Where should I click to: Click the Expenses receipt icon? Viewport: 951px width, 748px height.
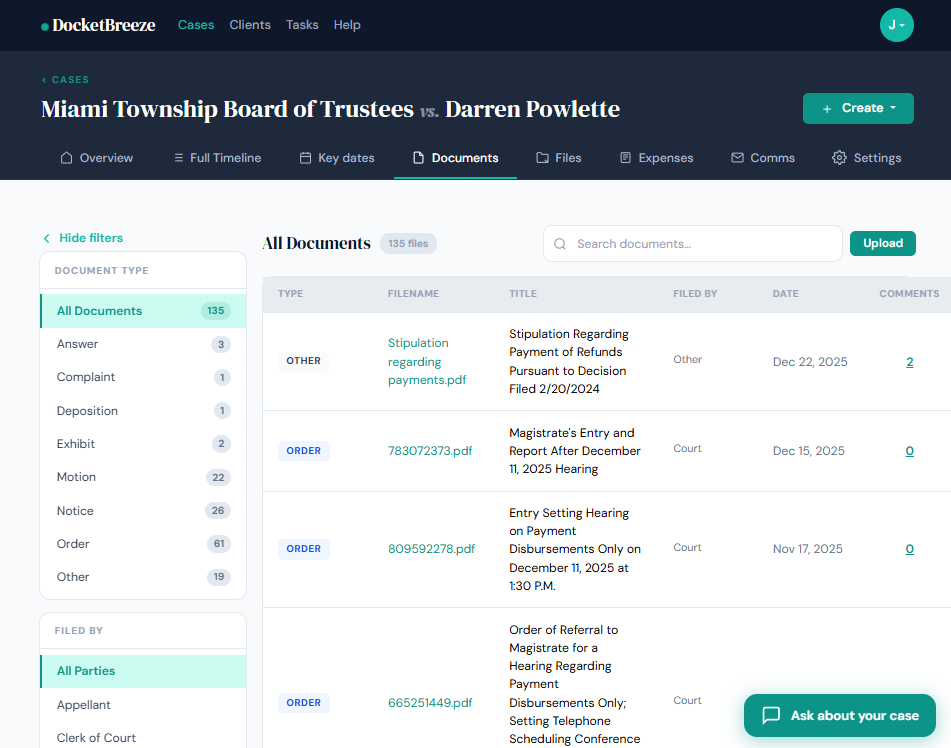click(x=626, y=158)
